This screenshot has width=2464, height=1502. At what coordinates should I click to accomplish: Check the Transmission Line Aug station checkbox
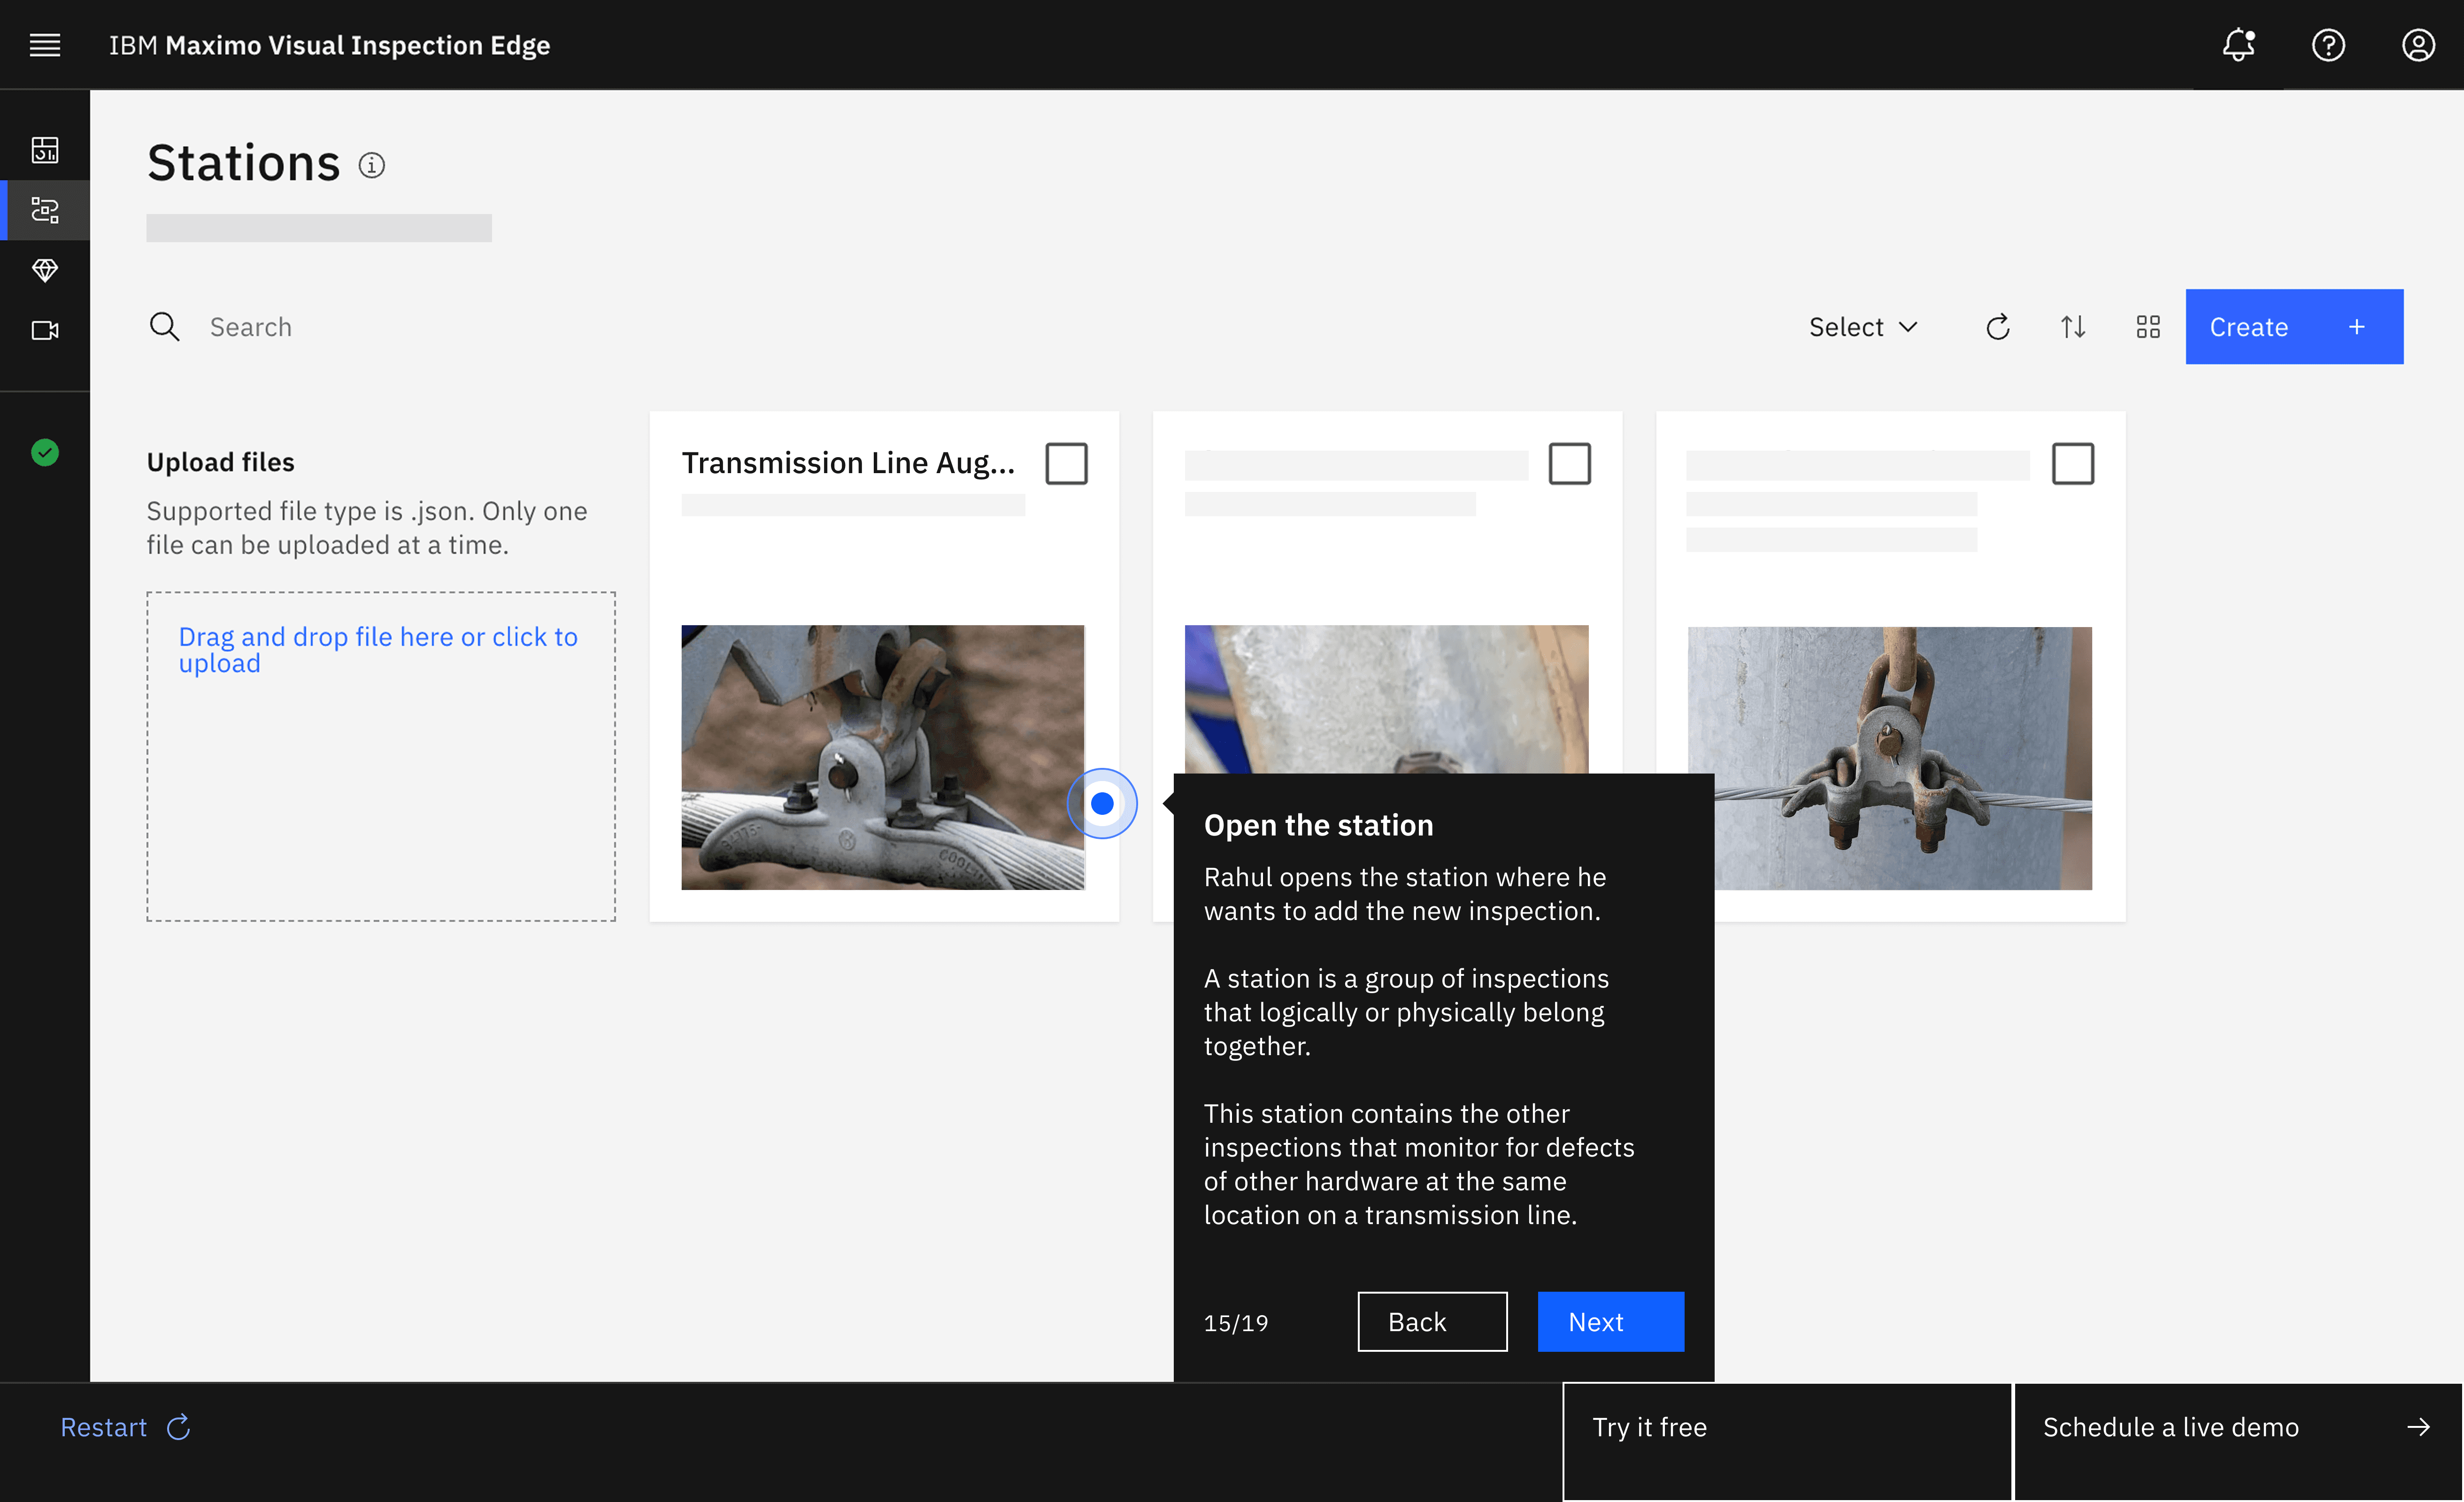(x=1066, y=464)
